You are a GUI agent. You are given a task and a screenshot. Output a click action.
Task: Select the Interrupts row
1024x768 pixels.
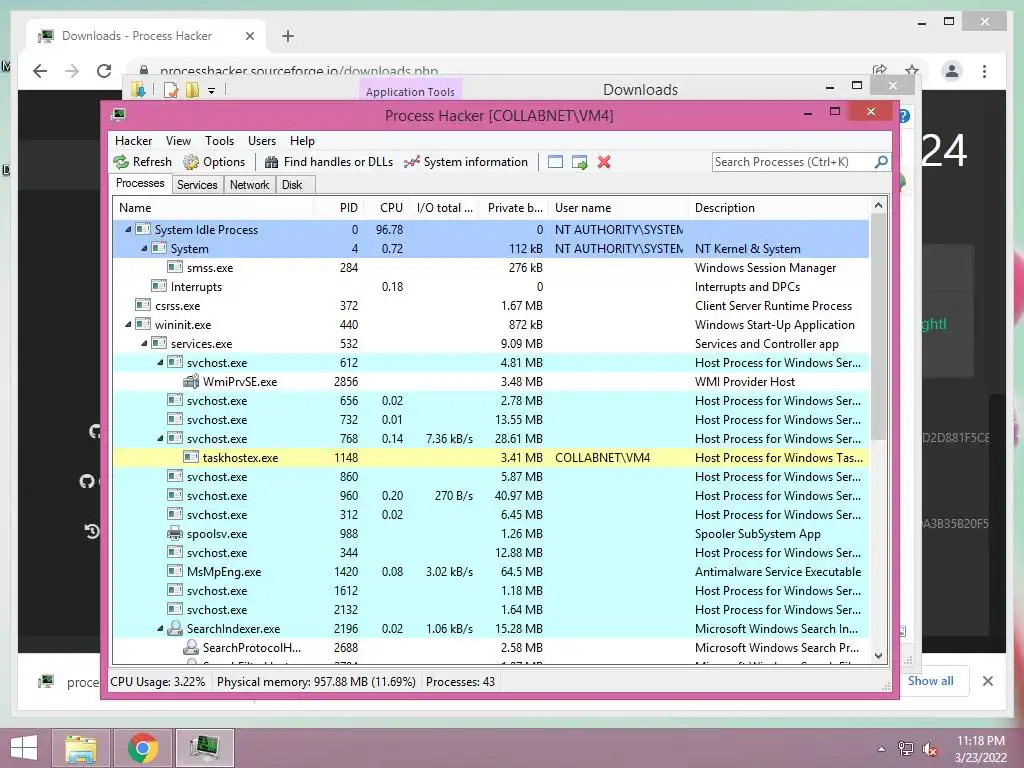[491, 286]
